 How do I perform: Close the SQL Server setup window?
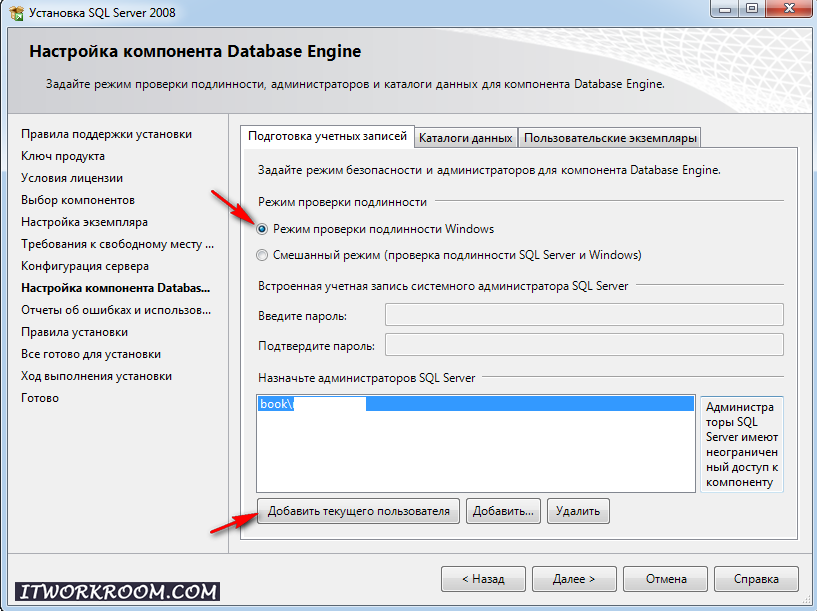coord(789,9)
